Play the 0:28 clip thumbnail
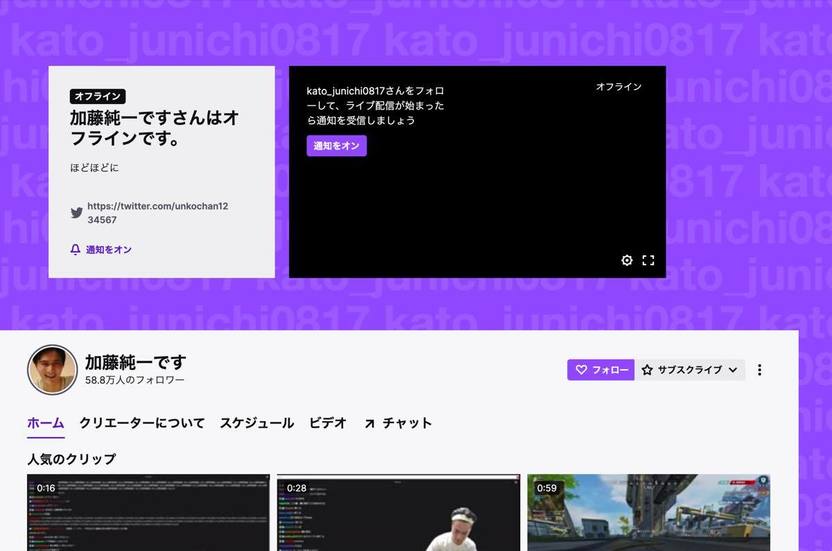 coord(398,512)
